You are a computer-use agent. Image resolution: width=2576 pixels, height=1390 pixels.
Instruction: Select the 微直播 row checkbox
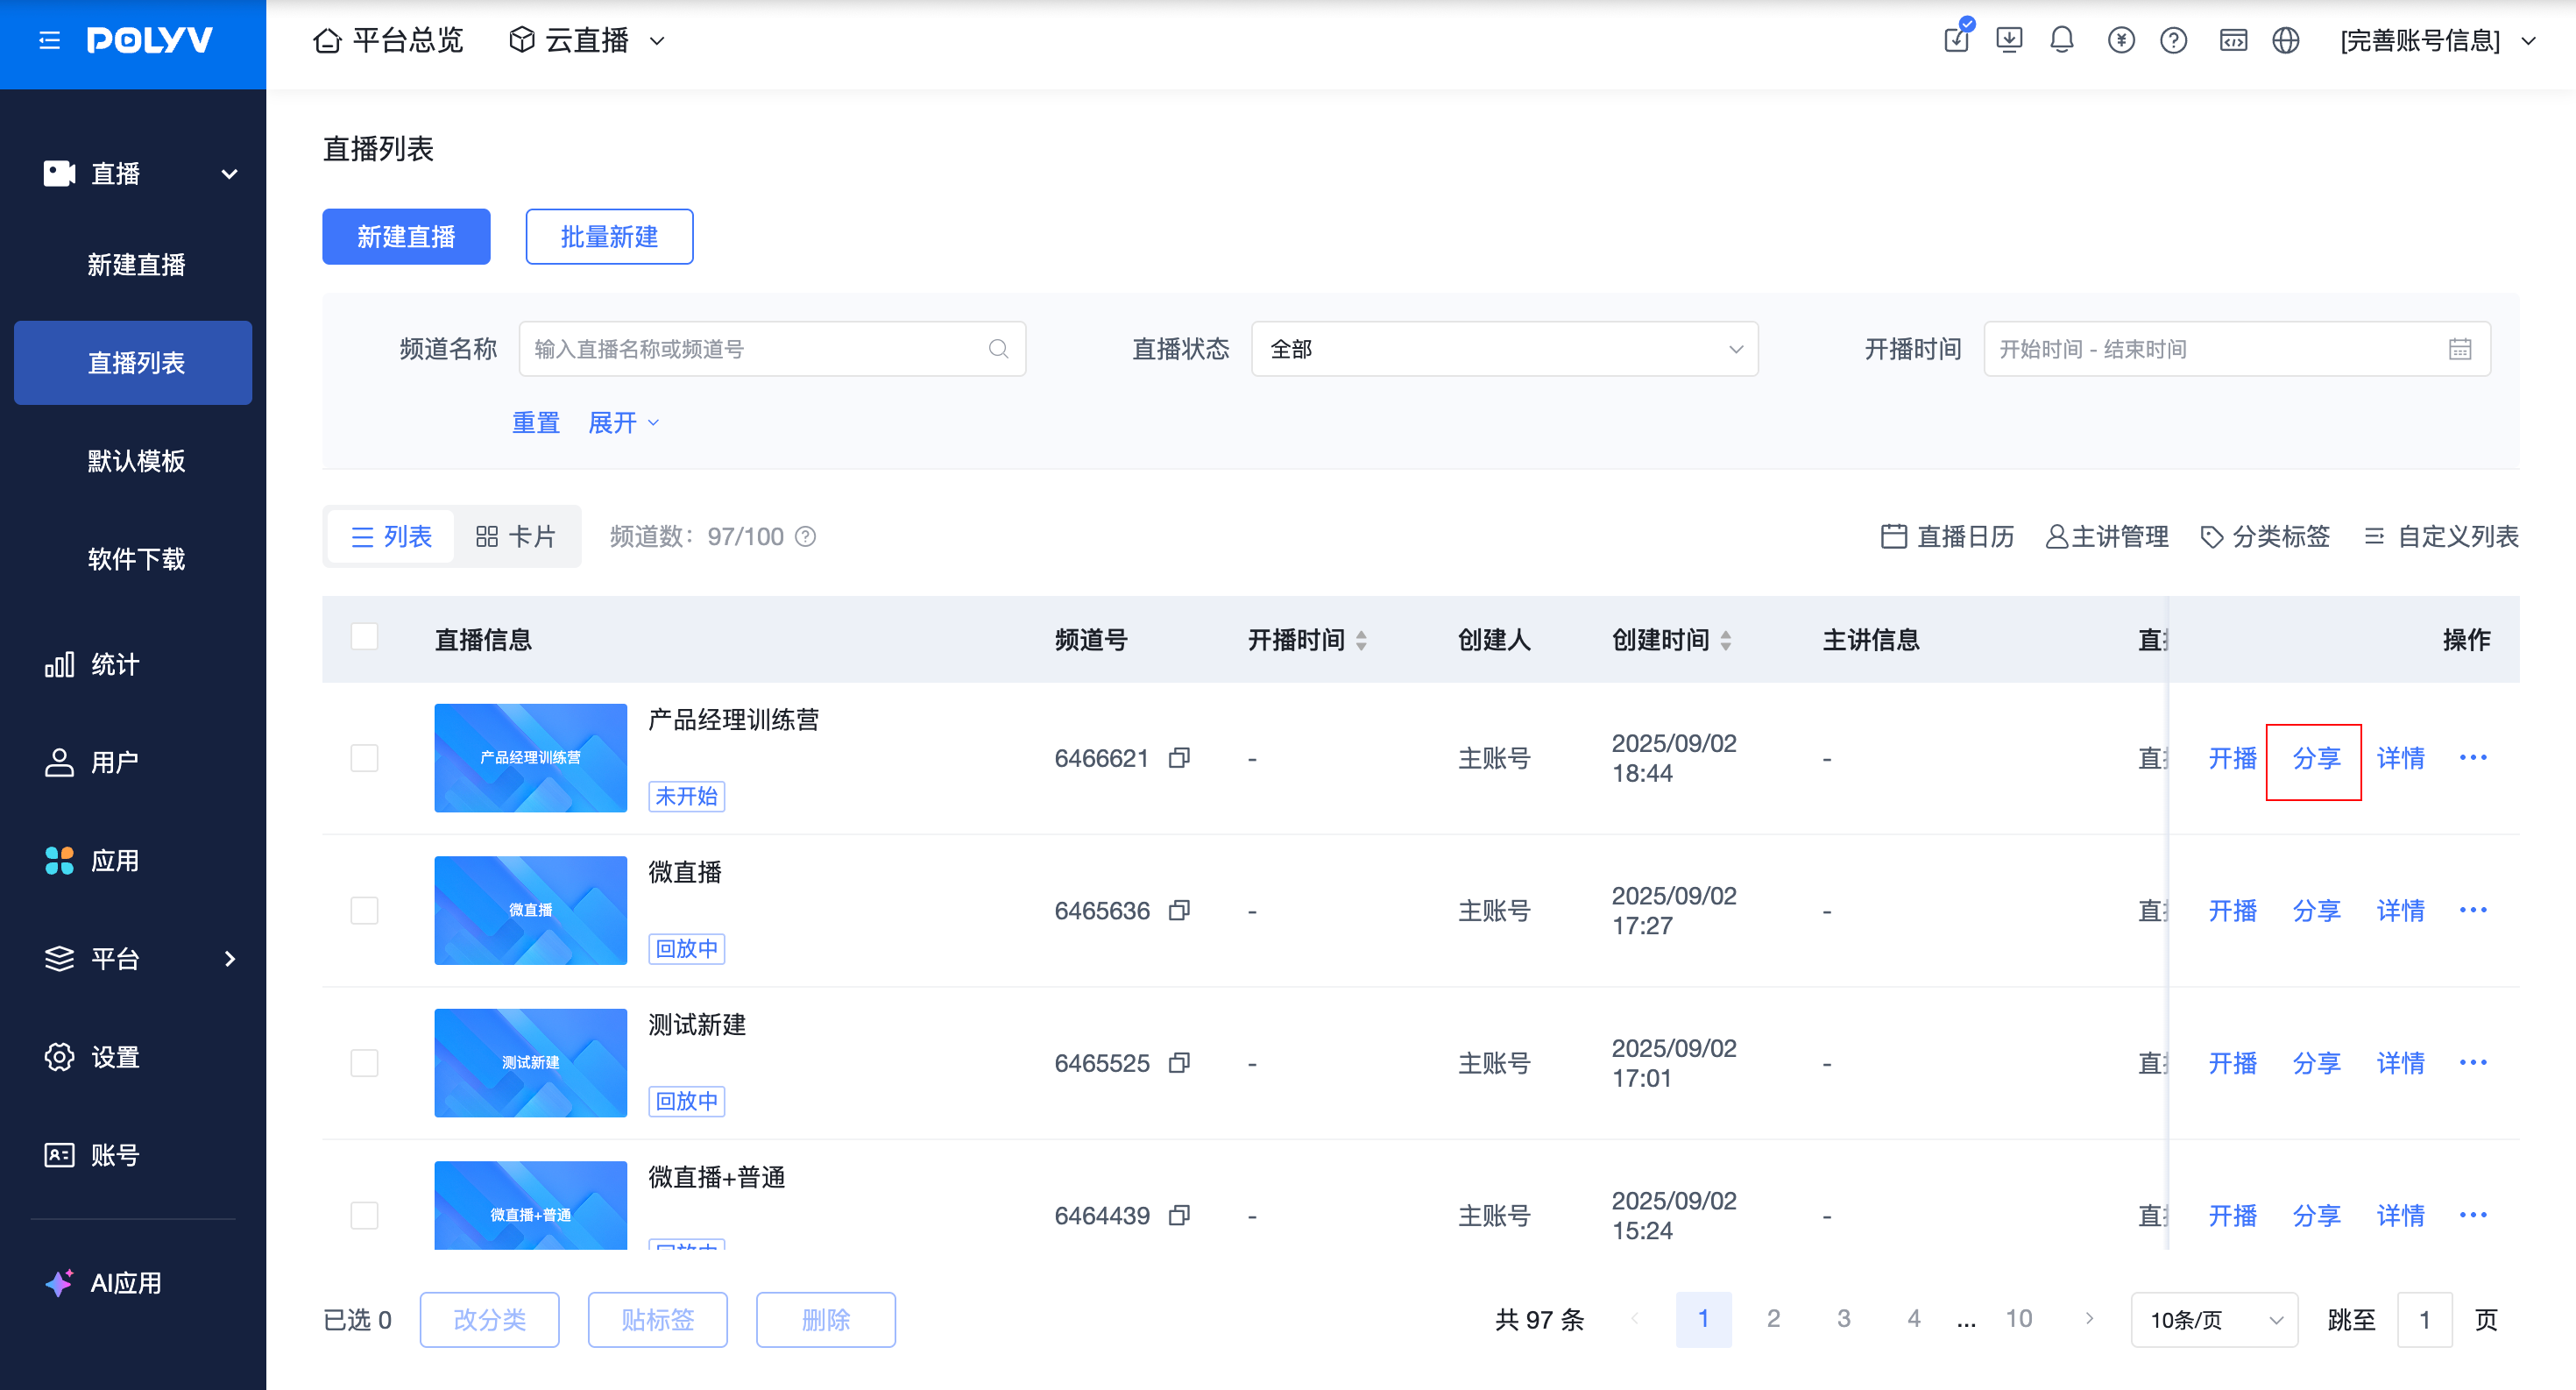pyautogui.click(x=365, y=911)
